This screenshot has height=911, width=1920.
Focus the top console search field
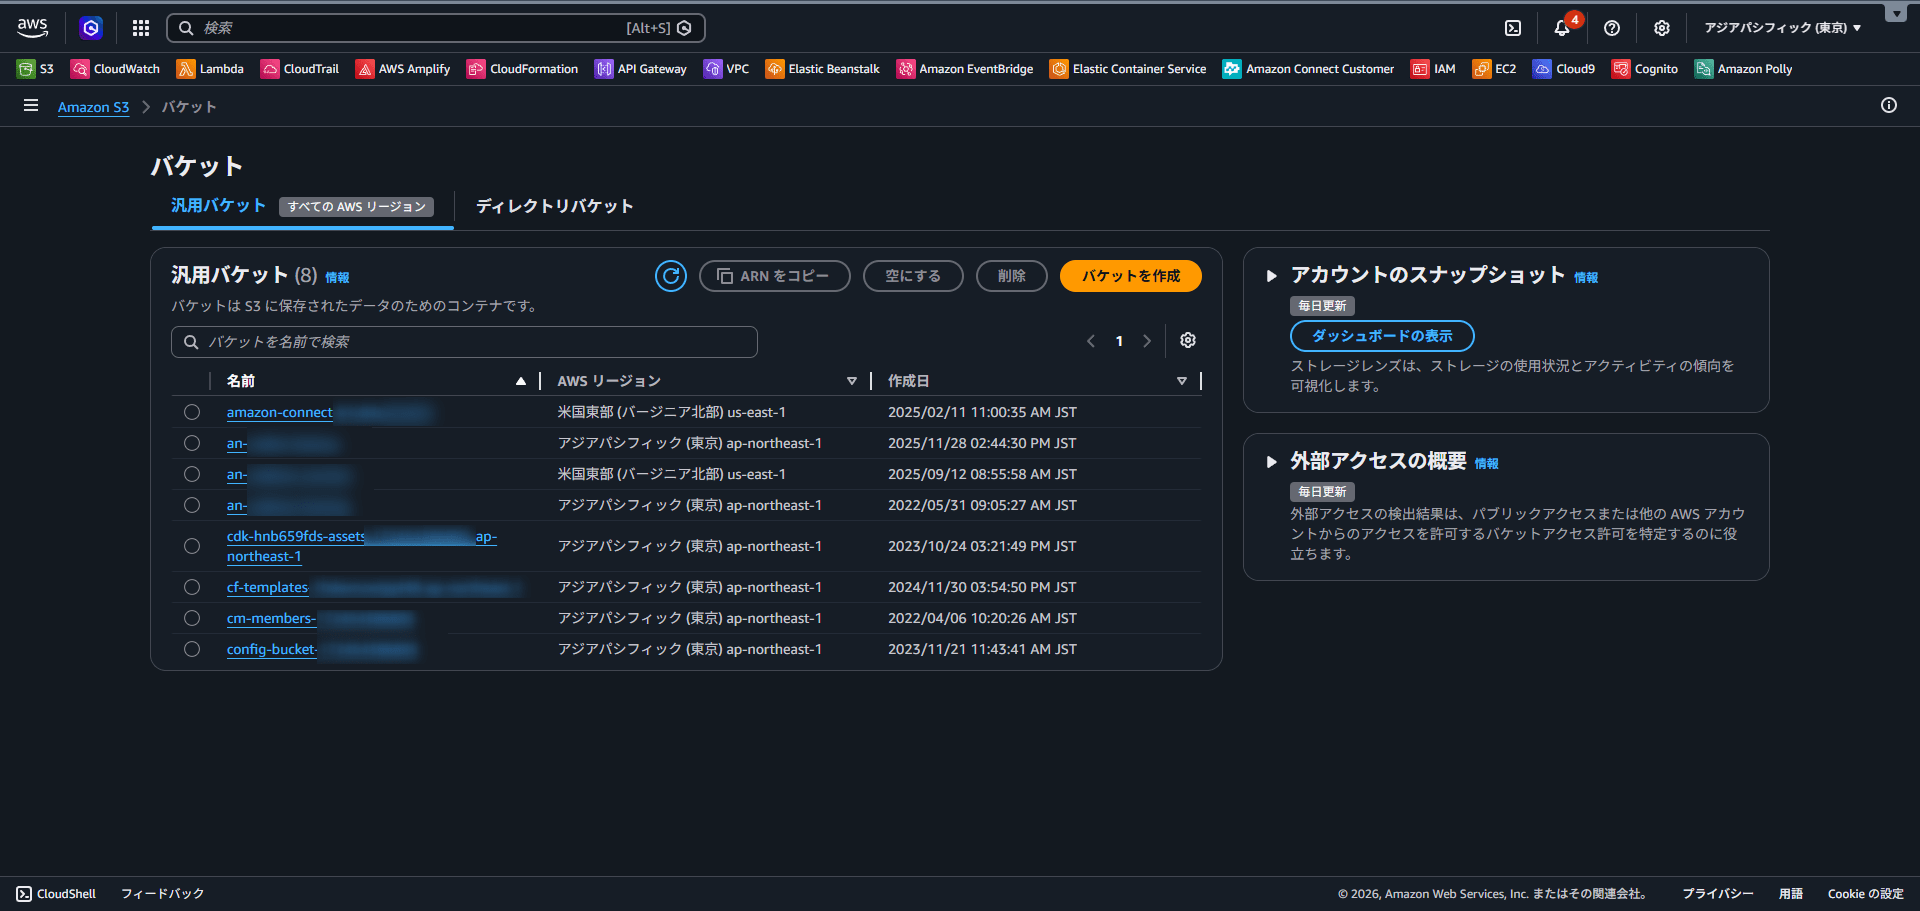[436, 28]
